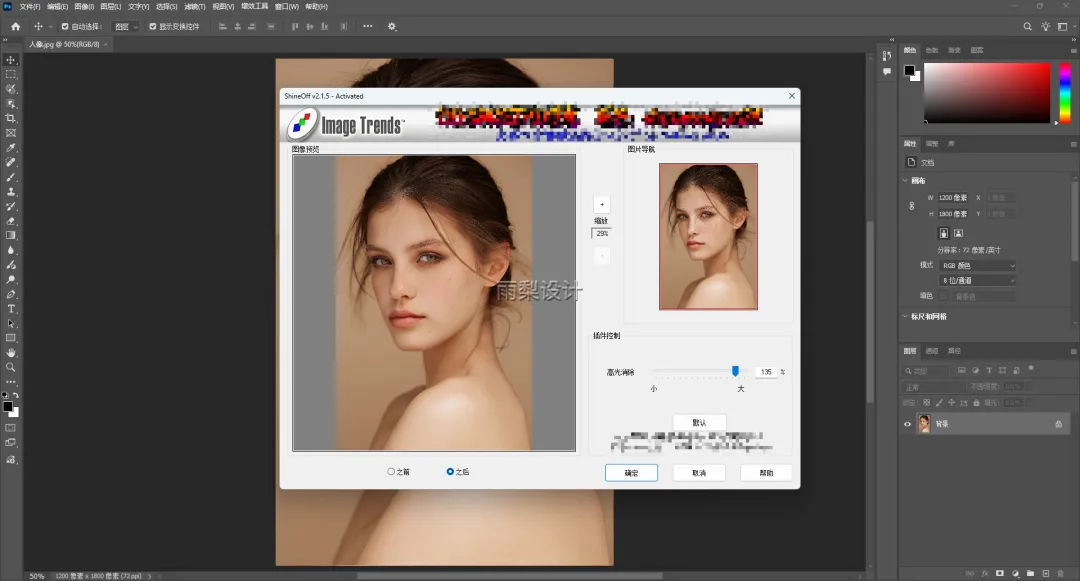1080x581 pixels.
Task: Open the RGB 颜色 mode dropdown
Action: coord(978,265)
